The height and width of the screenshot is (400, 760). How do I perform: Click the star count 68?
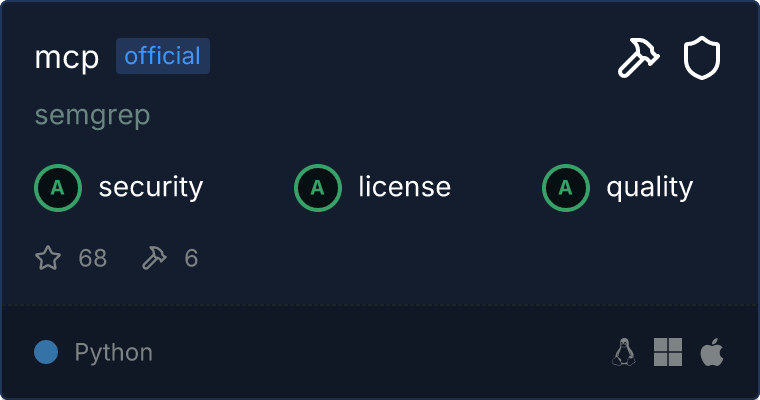(x=92, y=259)
